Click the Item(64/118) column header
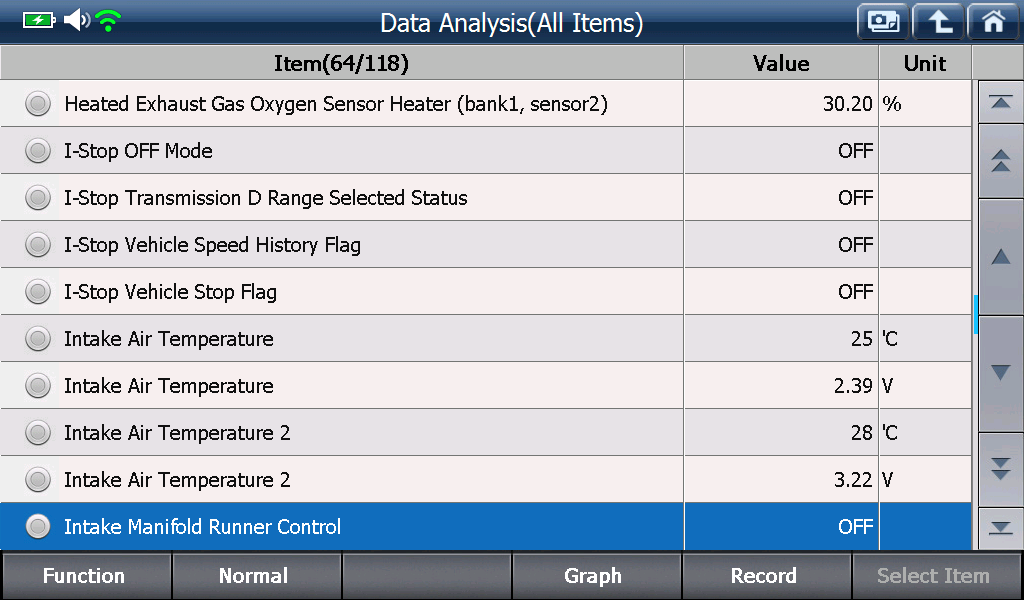 (342, 63)
